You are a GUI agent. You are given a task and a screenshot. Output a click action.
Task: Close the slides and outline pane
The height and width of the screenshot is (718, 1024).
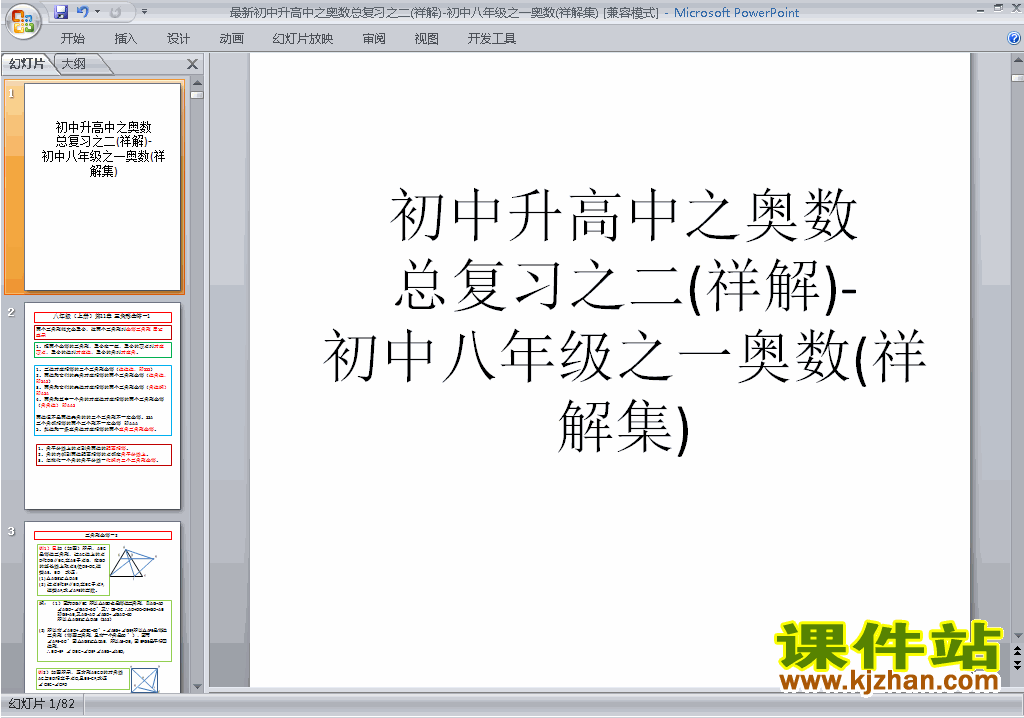click(192, 64)
